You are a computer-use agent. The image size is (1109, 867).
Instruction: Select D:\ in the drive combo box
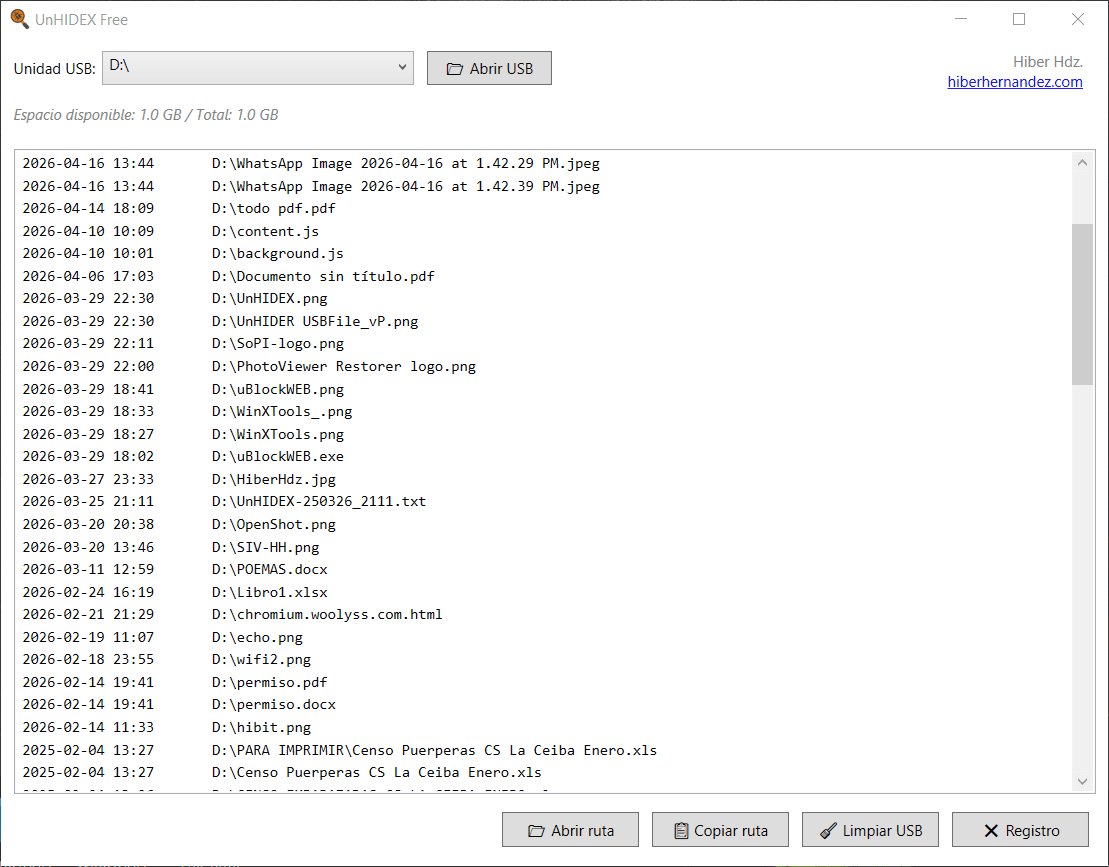[x=250, y=67]
